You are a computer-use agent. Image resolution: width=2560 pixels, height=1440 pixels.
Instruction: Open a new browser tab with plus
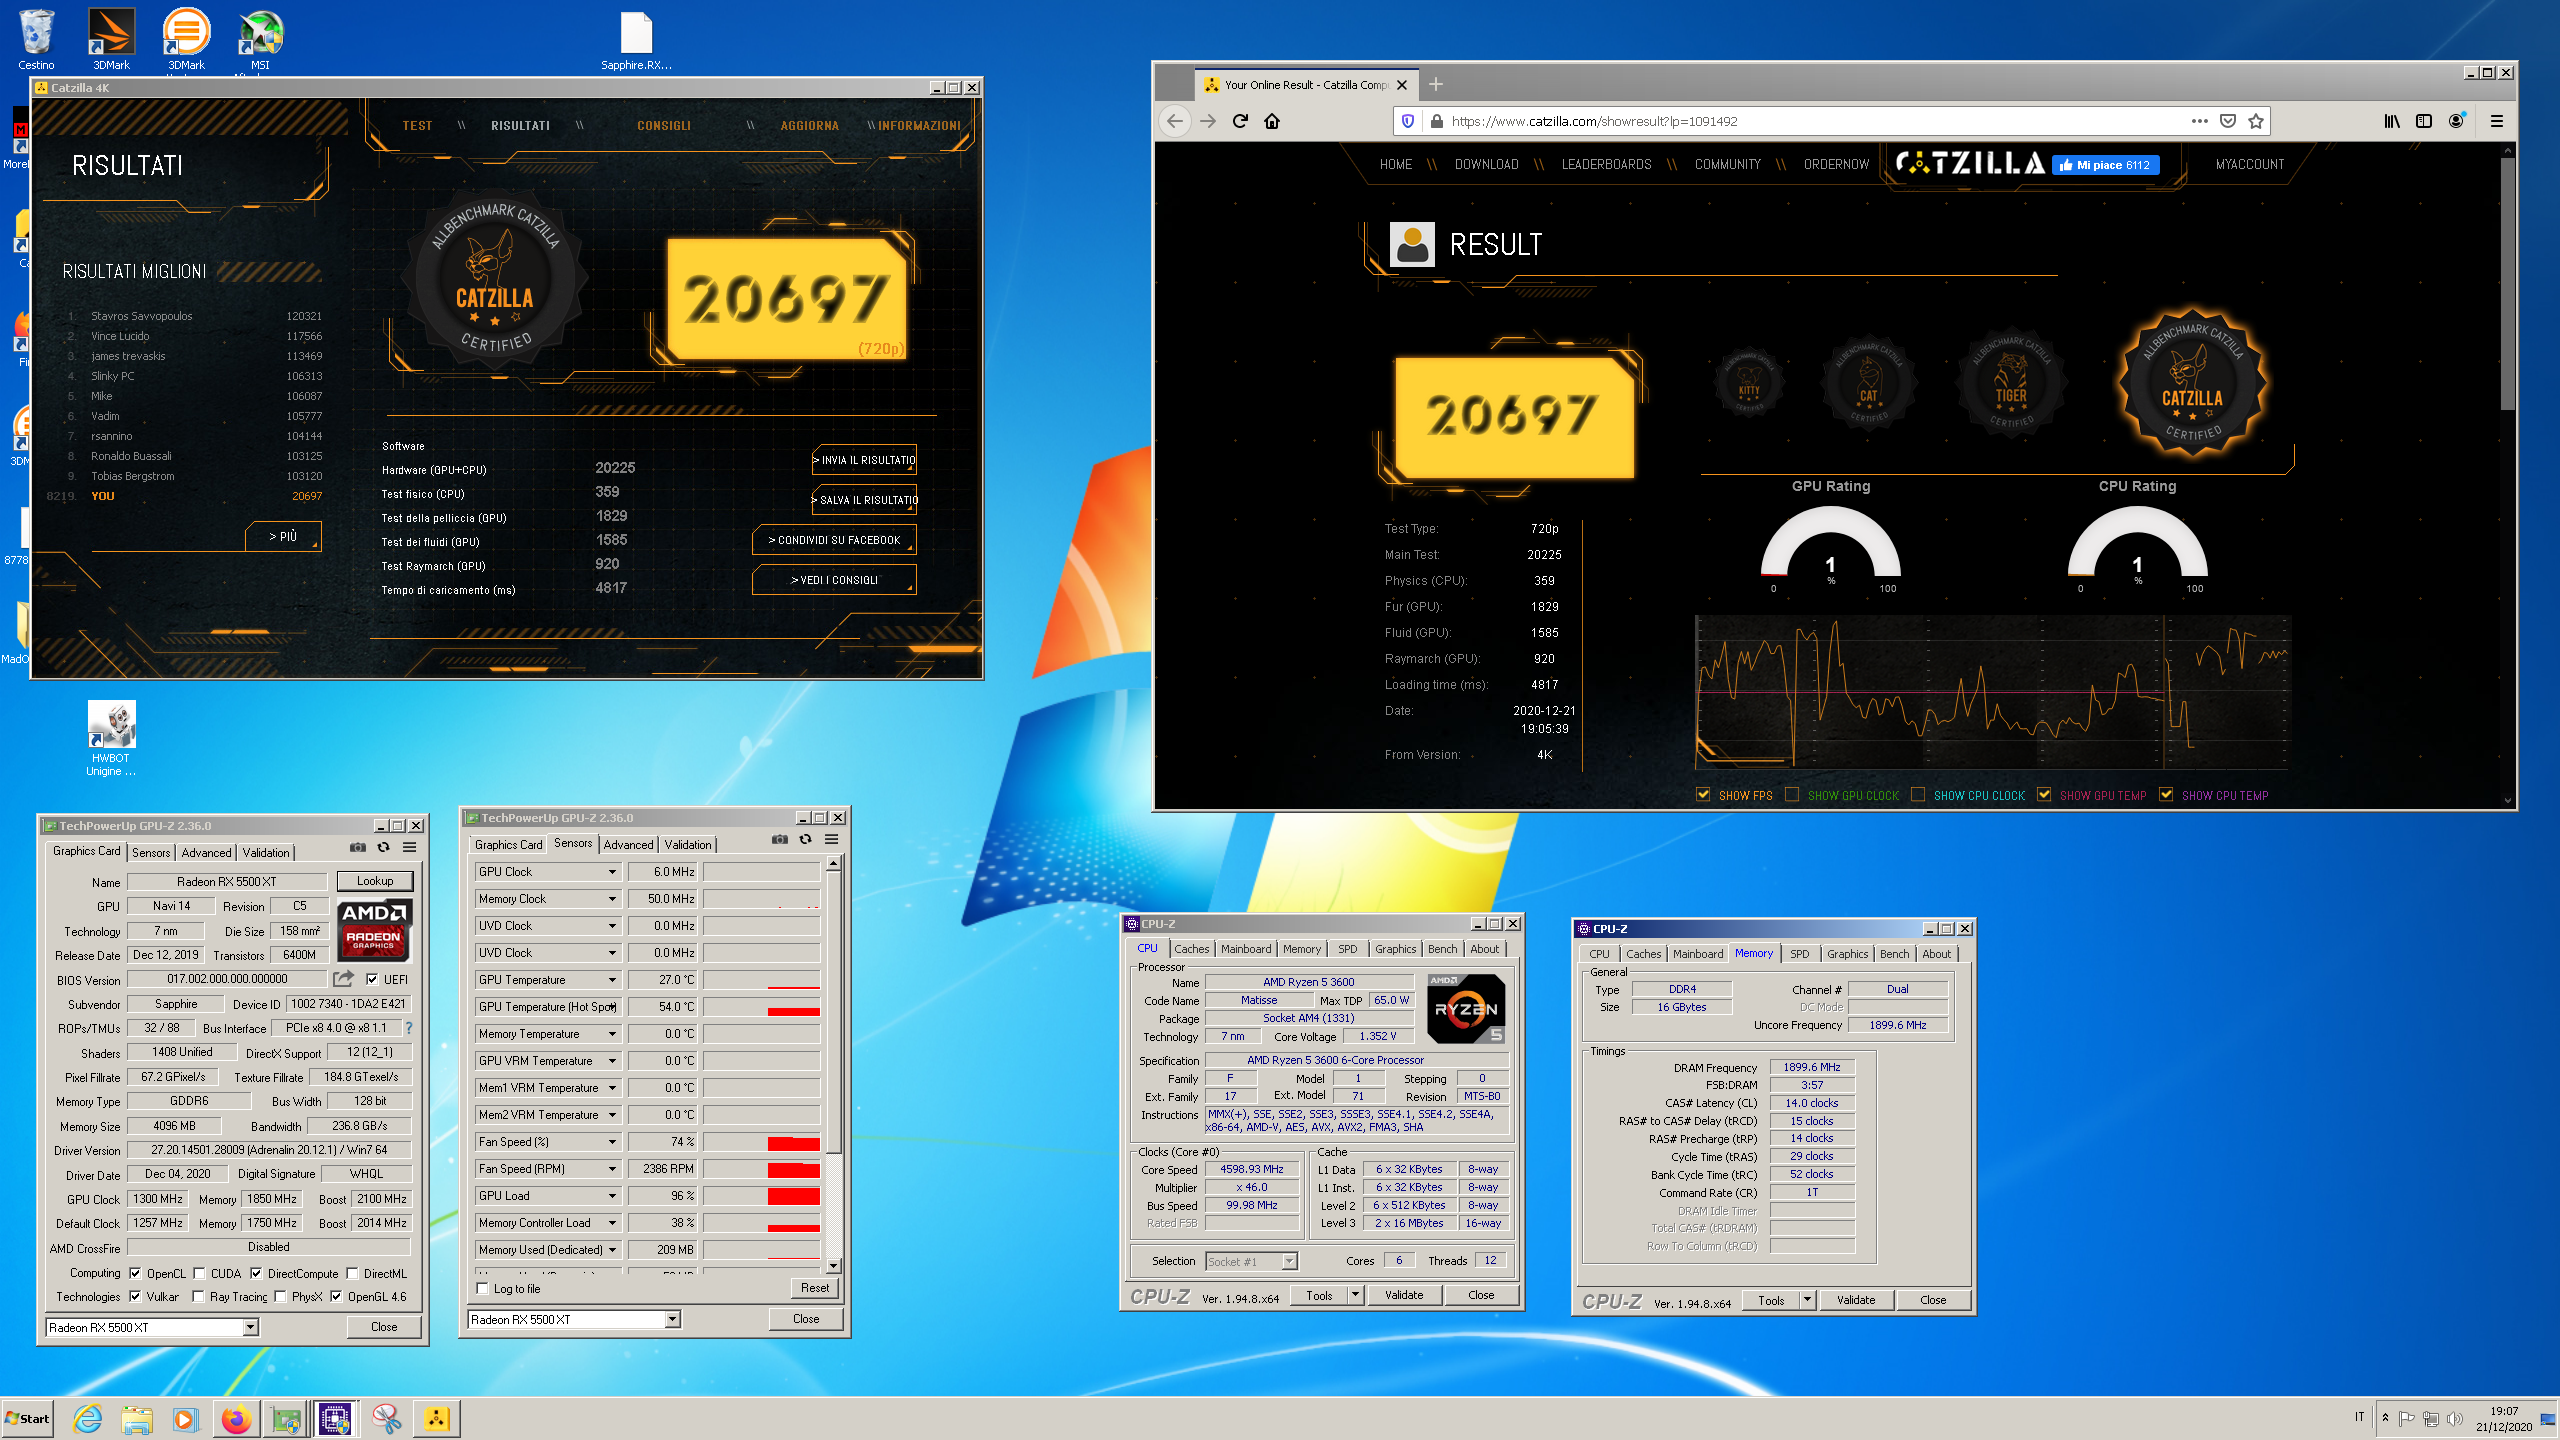pyautogui.click(x=1436, y=85)
